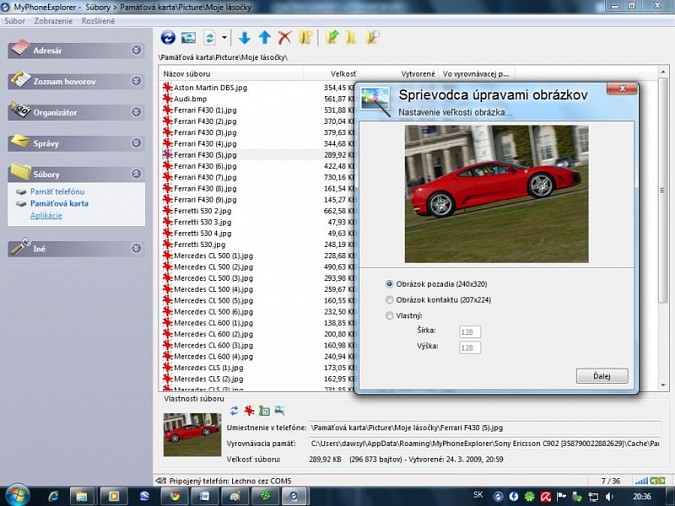The height and width of the screenshot is (506, 675).
Task: Select Pamäť telefónu in Súbory tree
Action: (x=57, y=192)
